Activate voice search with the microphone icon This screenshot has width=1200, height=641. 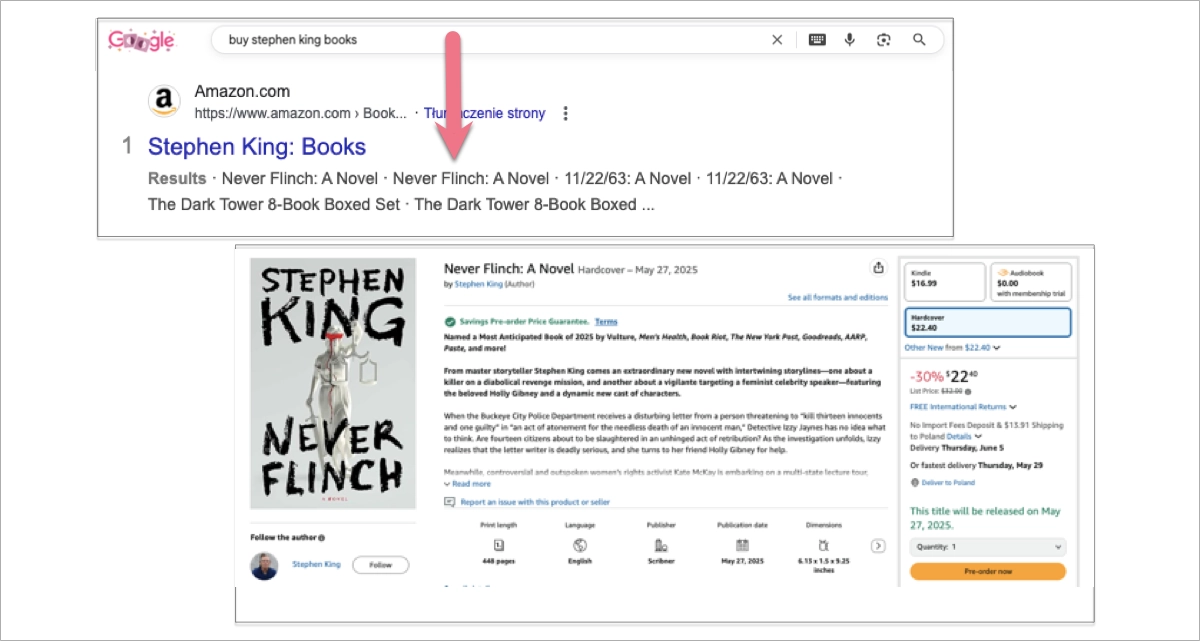coord(849,39)
